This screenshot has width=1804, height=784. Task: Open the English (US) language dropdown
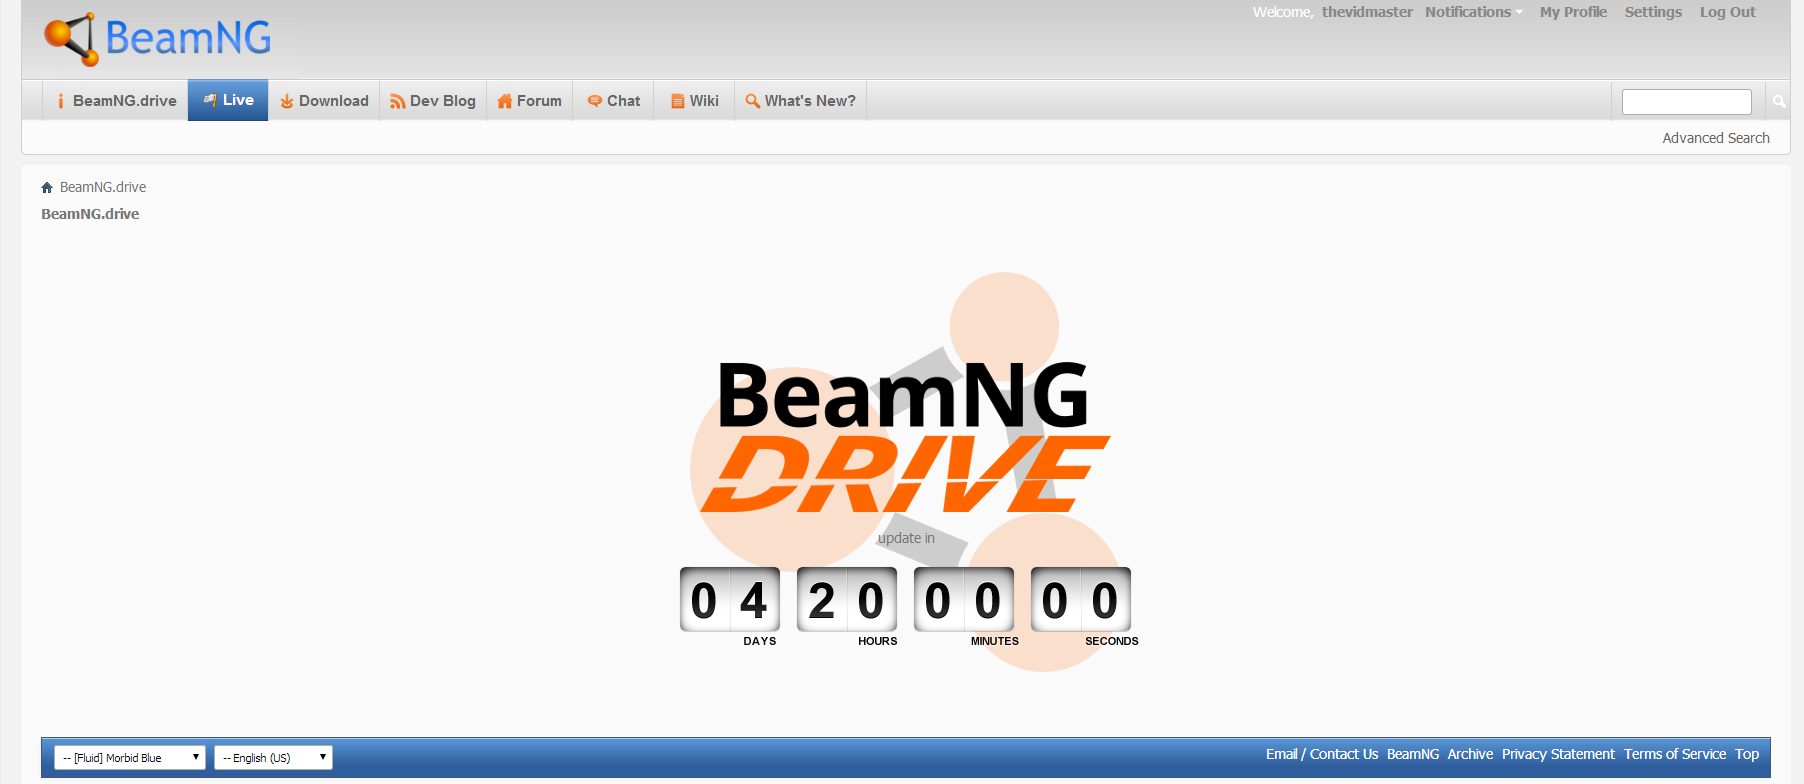(273, 757)
